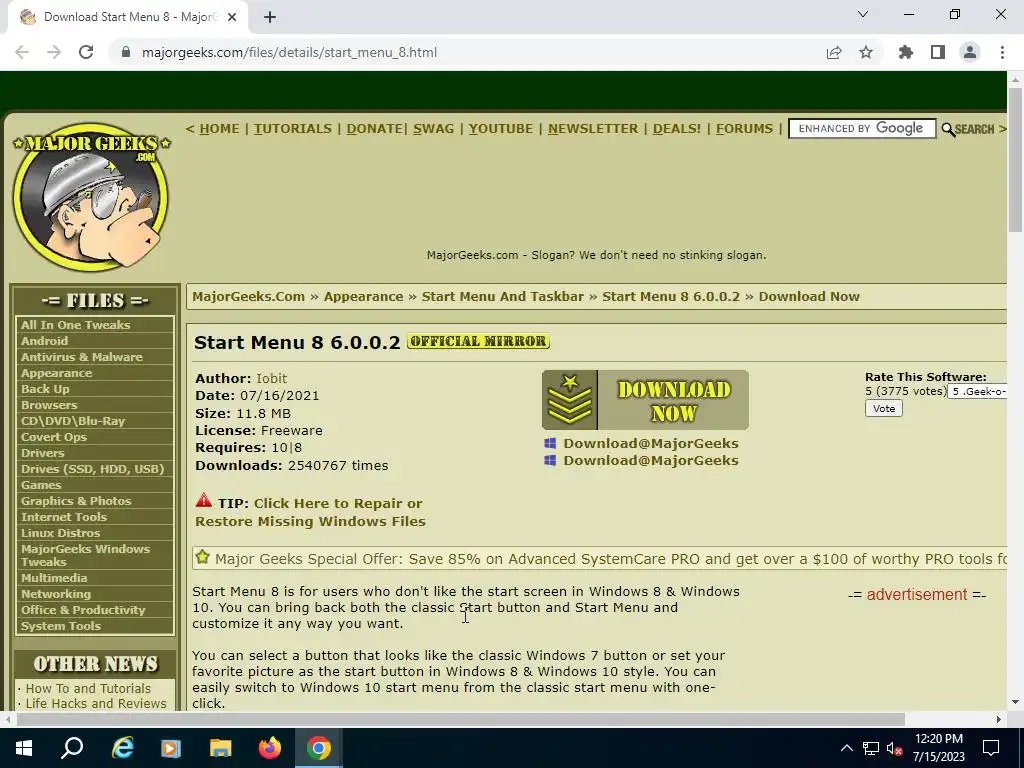Open the HOME menu link
Image resolution: width=1024 pixels, height=768 pixels.
click(219, 129)
